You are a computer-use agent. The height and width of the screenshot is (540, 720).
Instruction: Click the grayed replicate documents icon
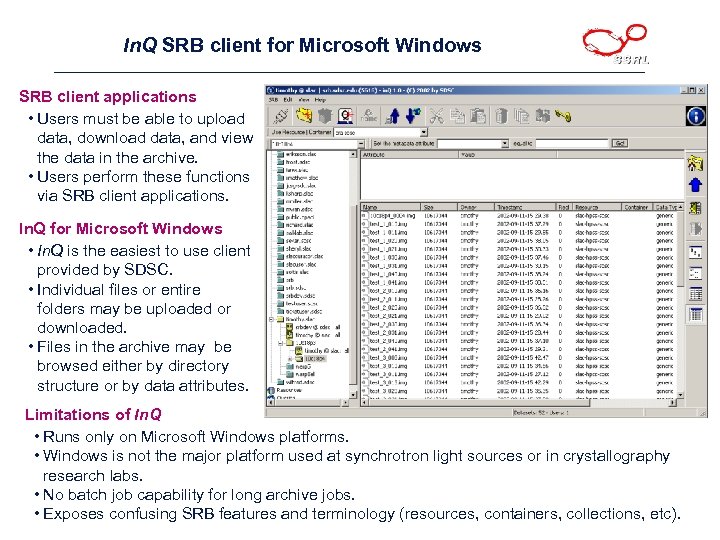tap(521, 116)
